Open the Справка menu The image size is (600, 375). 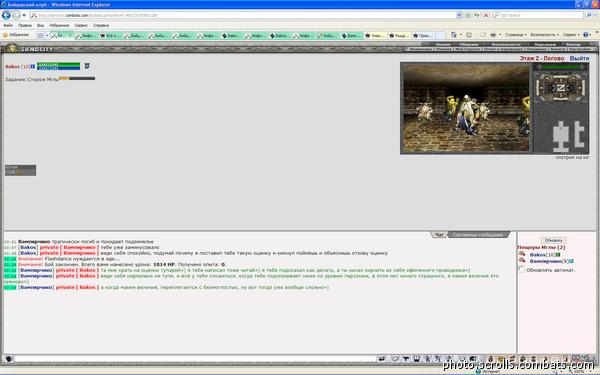101,25
